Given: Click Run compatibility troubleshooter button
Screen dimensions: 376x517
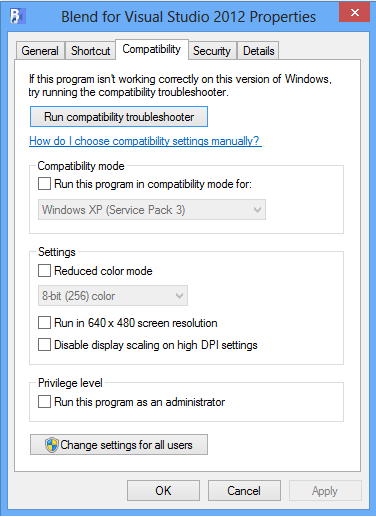Looking at the screenshot, I should (119, 117).
